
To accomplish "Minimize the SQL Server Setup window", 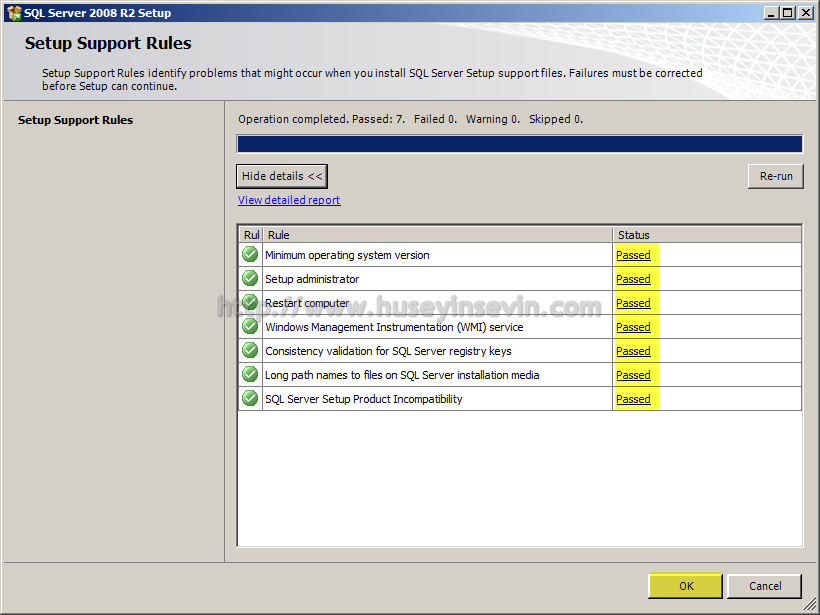I will click(771, 13).
